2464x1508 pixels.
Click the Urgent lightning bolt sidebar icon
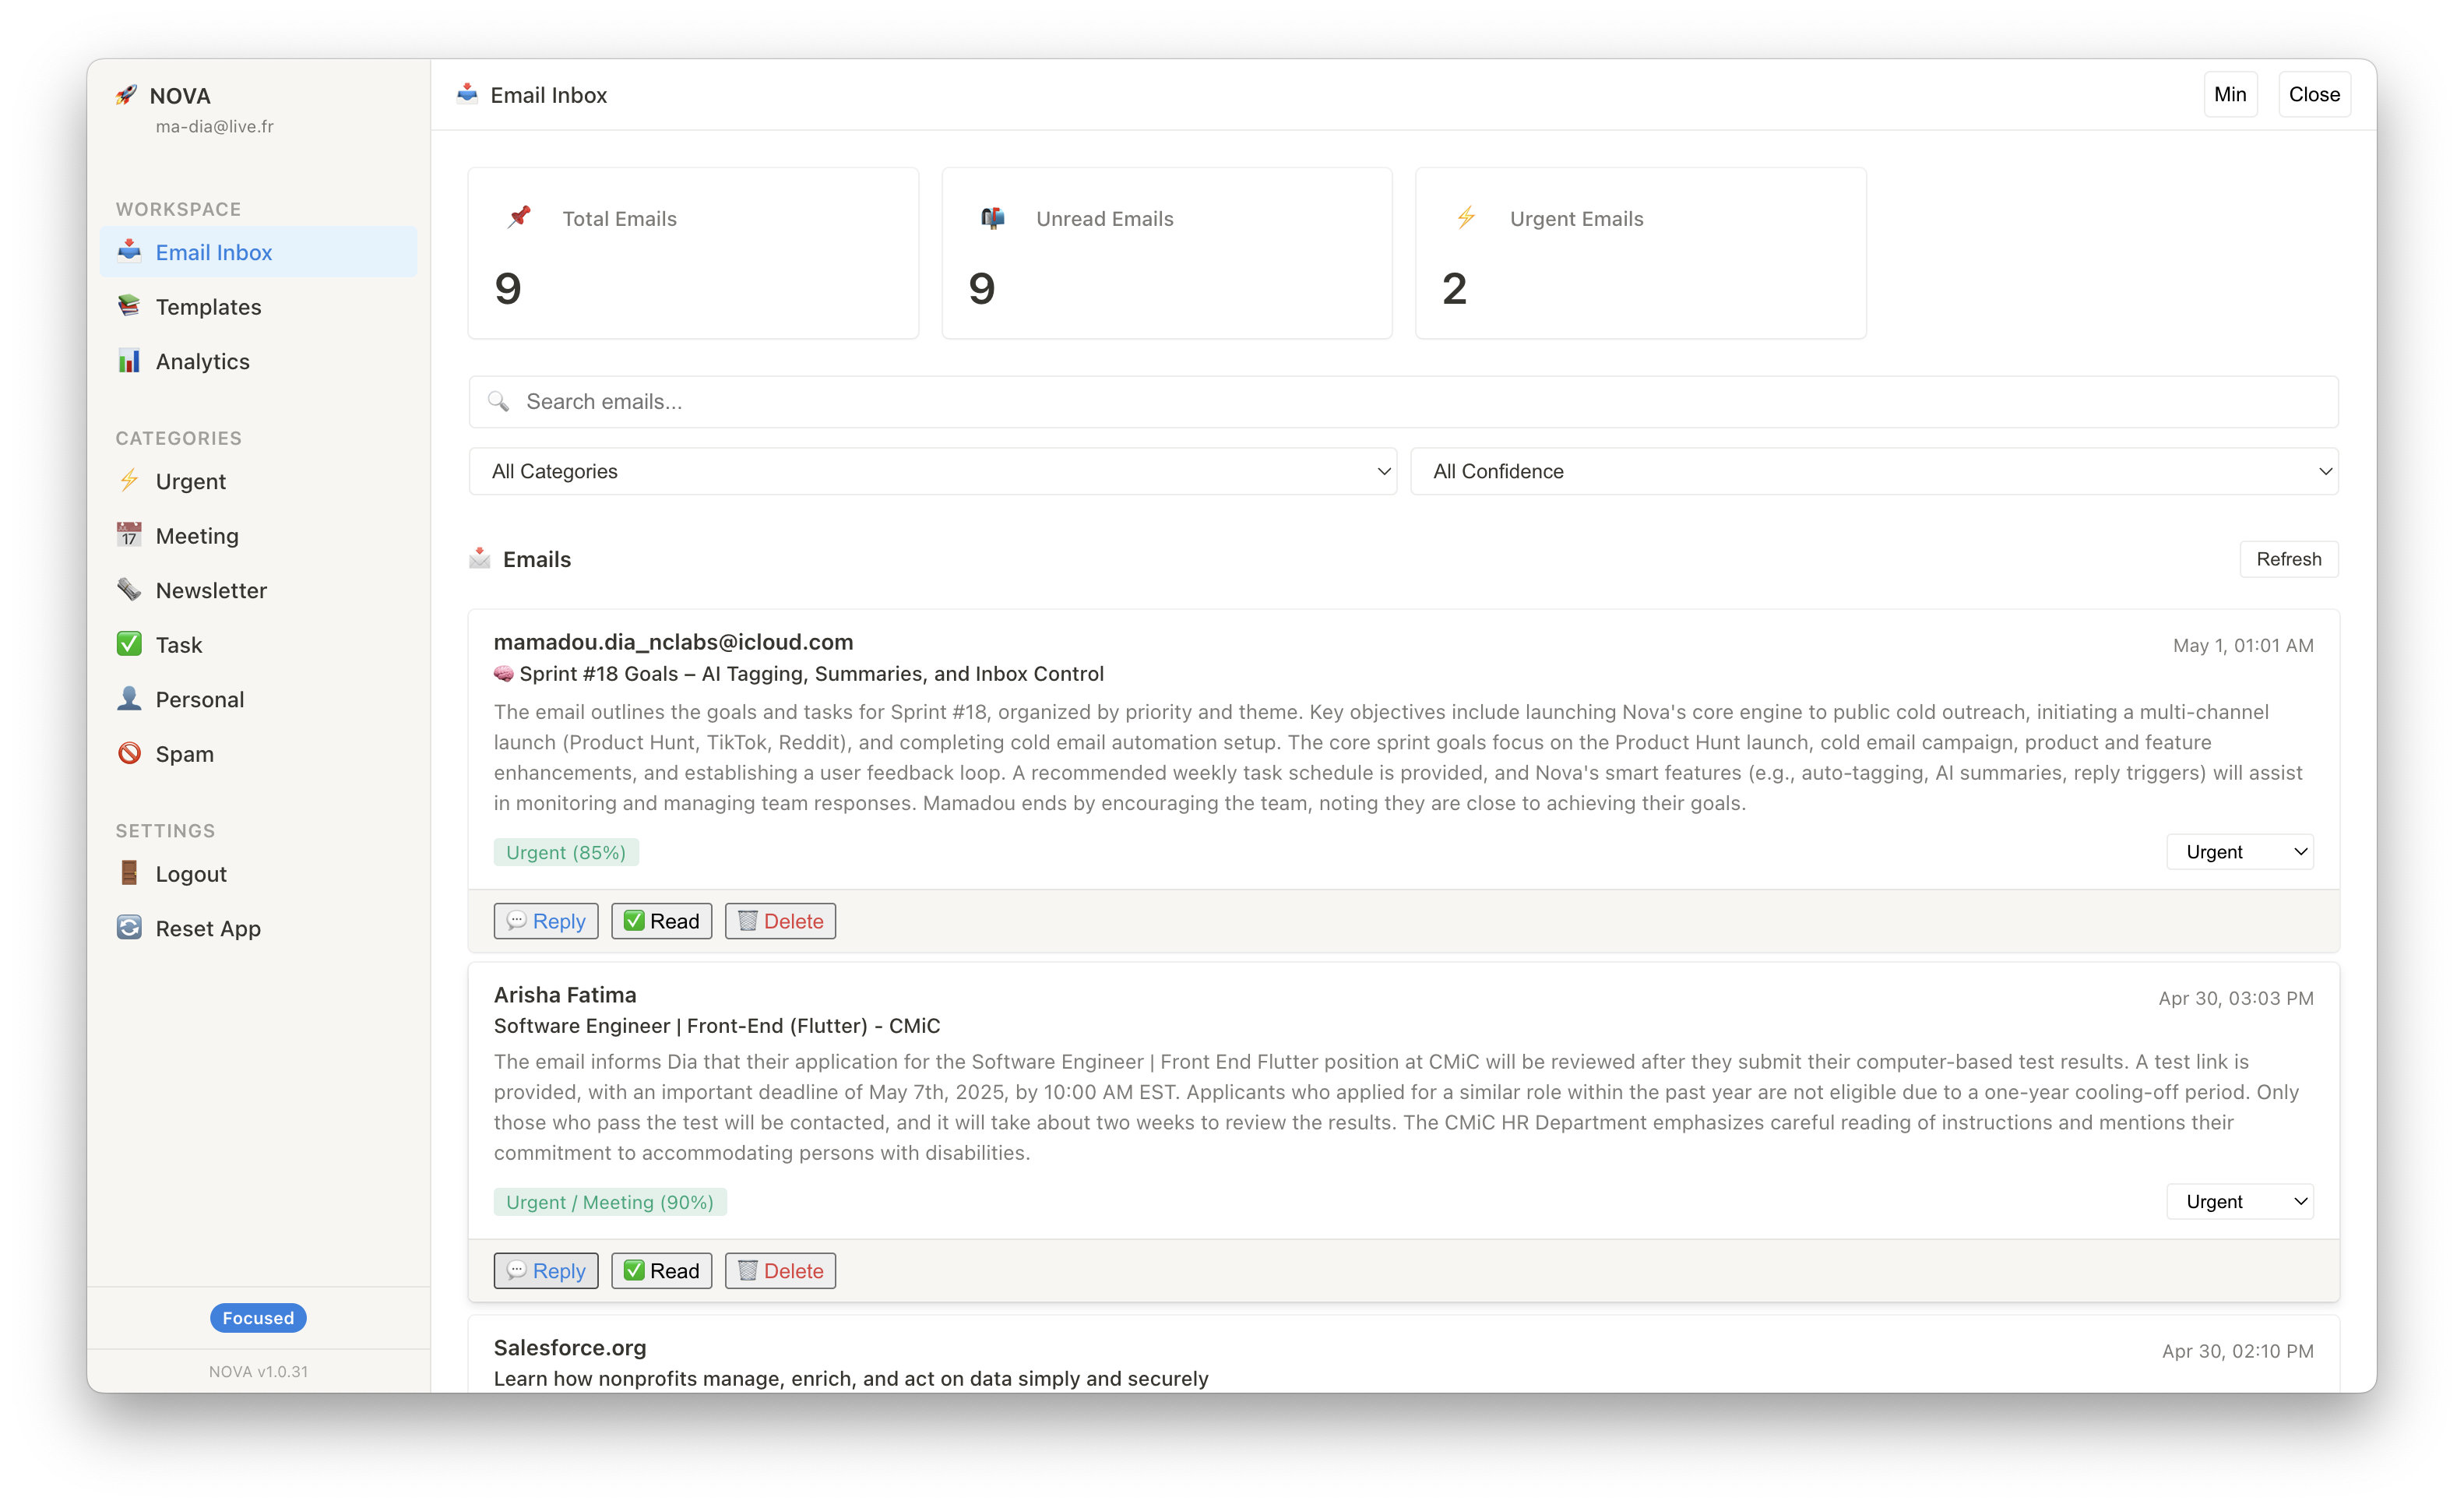tap(129, 481)
